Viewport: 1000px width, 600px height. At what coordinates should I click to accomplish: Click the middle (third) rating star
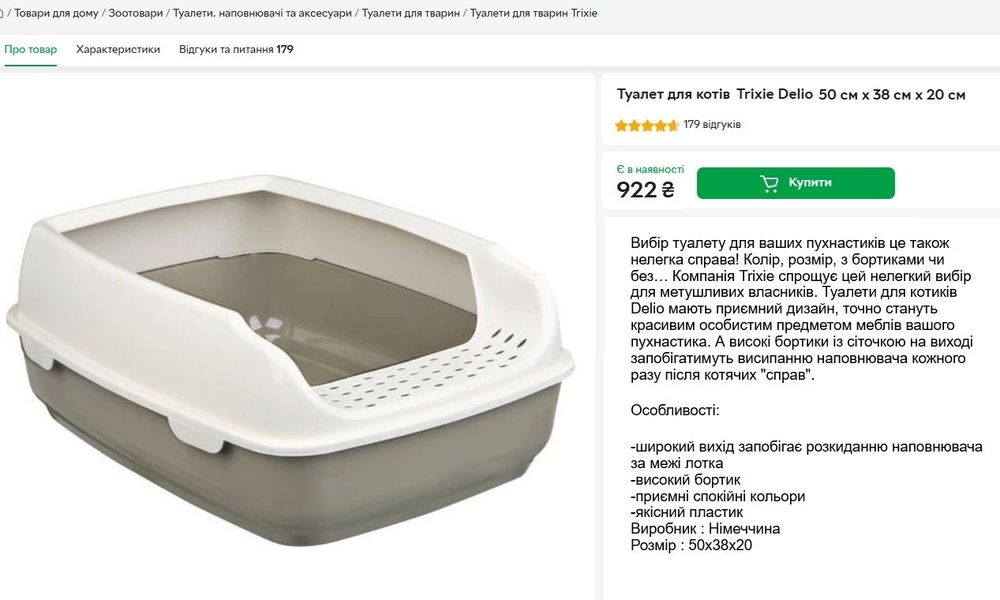tap(647, 126)
